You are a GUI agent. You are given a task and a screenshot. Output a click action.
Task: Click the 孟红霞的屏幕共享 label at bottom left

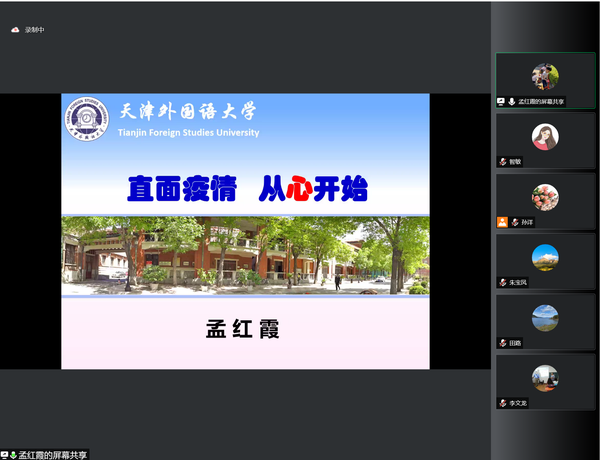coord(54,454)
